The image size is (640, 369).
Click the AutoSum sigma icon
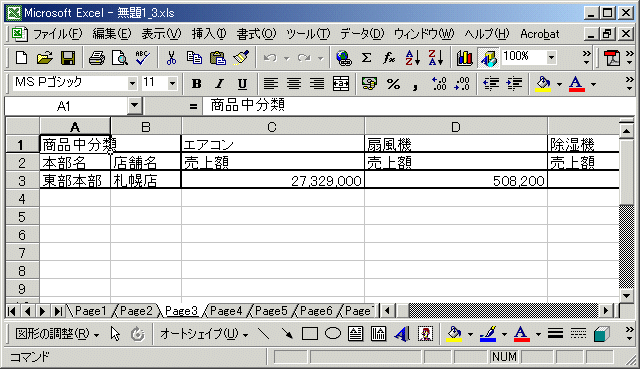tap(367, 58)
